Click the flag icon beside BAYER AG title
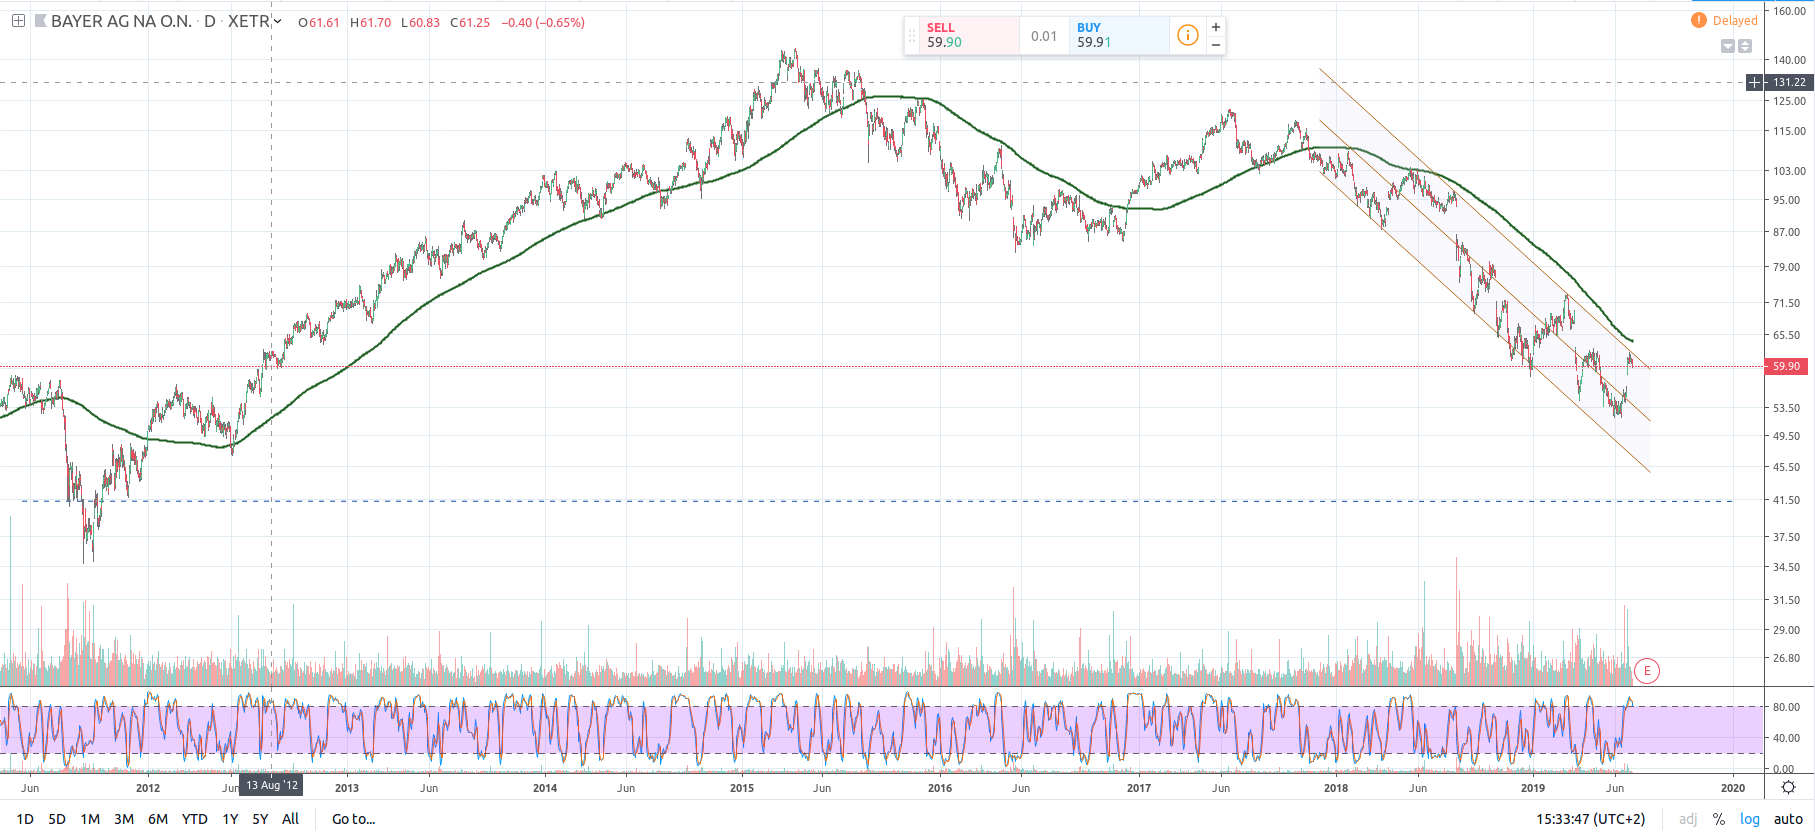 pos(41,21)
